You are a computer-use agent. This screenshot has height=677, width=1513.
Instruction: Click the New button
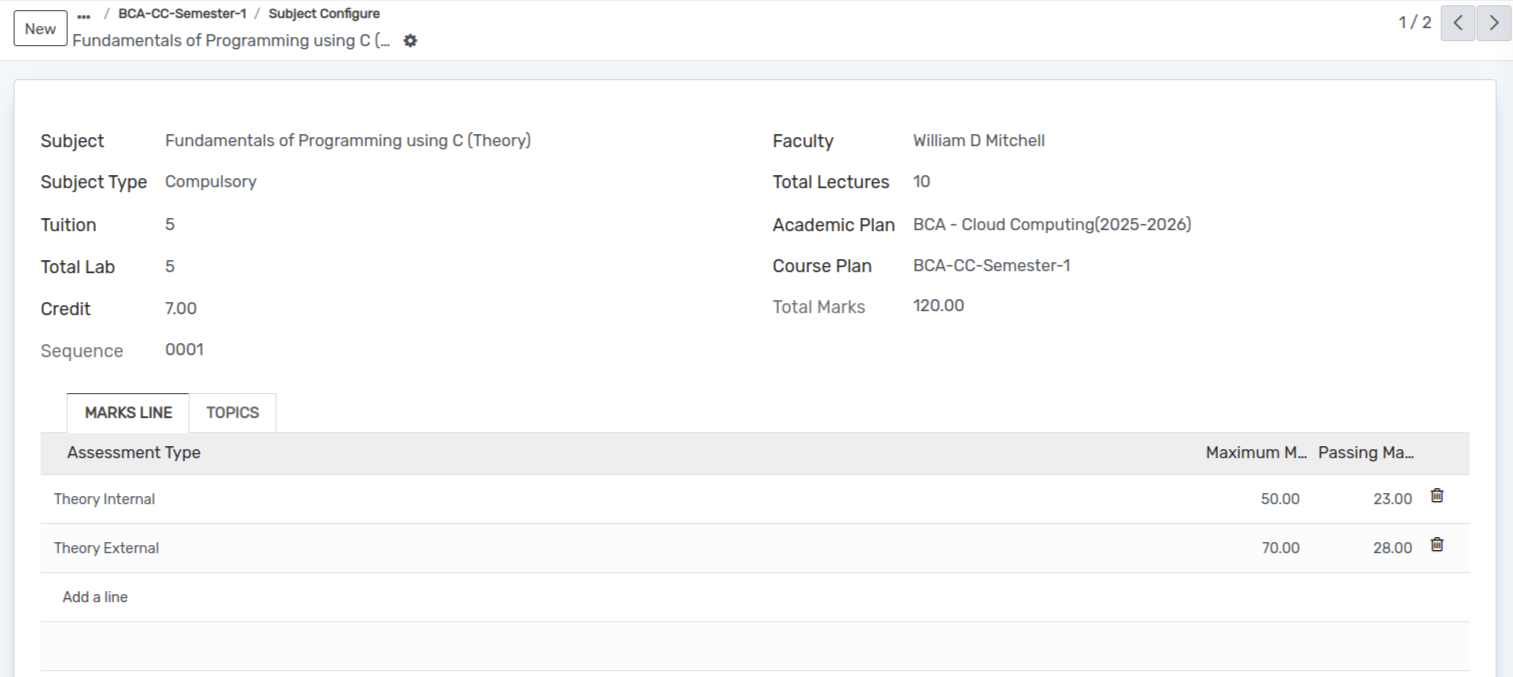point(40,29)
